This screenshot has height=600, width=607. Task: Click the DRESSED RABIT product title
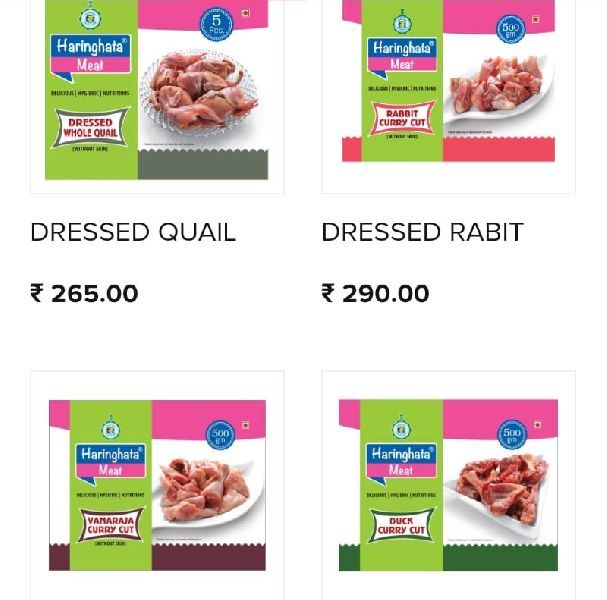pos(422,232)
